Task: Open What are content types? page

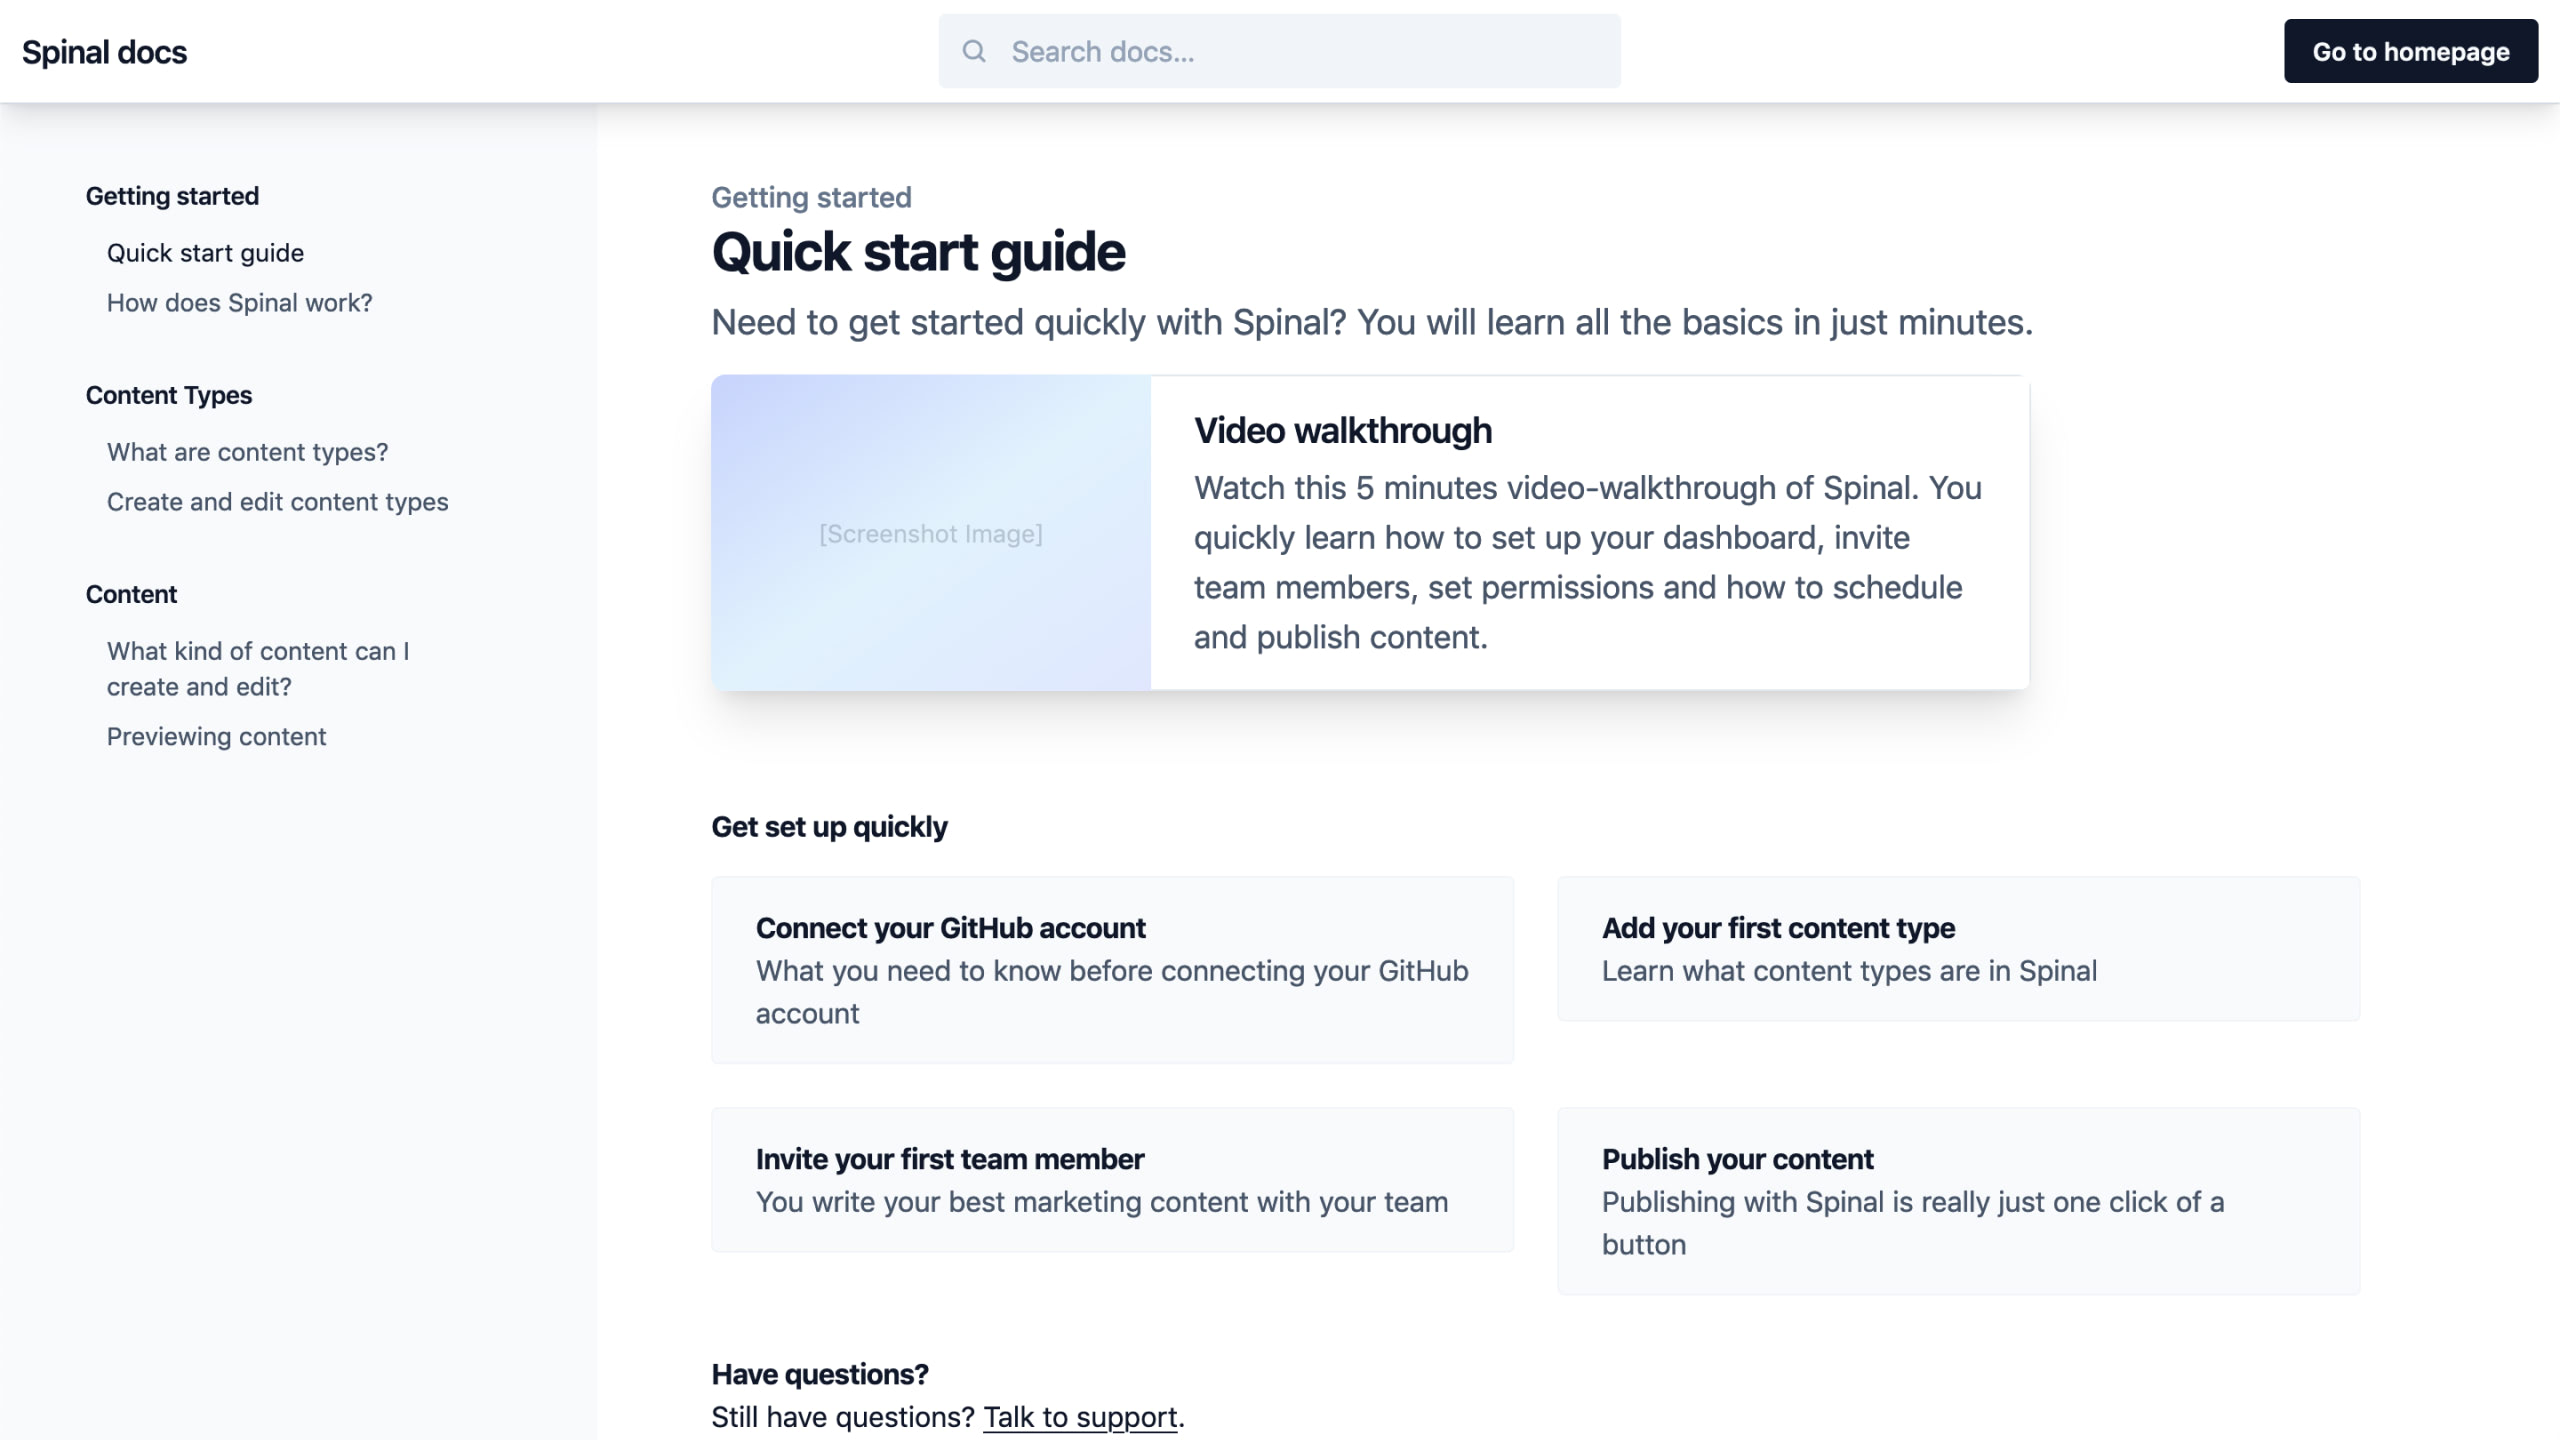Action: click(x=247, y=452)
